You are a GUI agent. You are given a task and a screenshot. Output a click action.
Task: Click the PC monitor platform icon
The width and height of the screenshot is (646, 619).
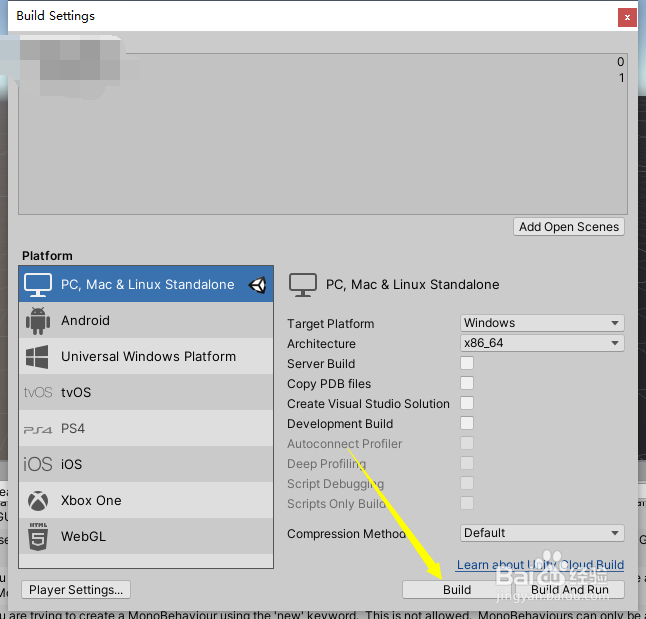tap(38, 284)
